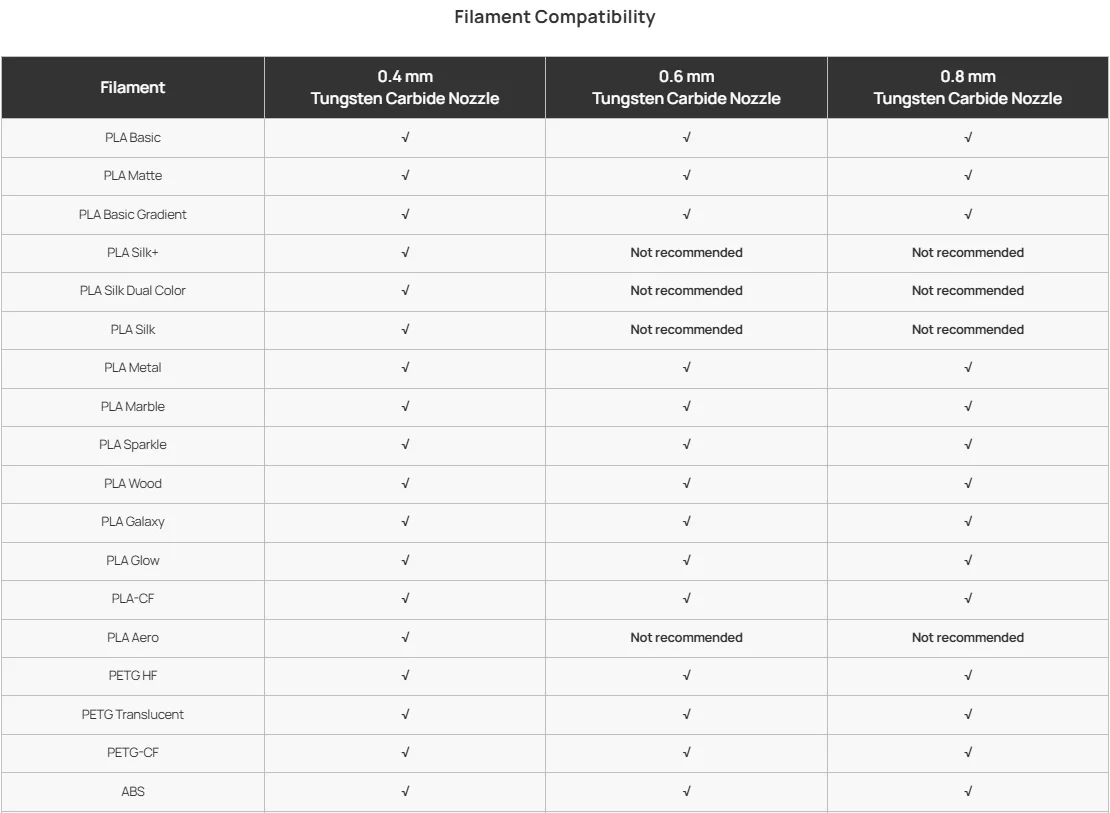Click the PLA Basic 0.4 mm checkmark
This screenshot has height=813, width=1110.
coord(405,137)
